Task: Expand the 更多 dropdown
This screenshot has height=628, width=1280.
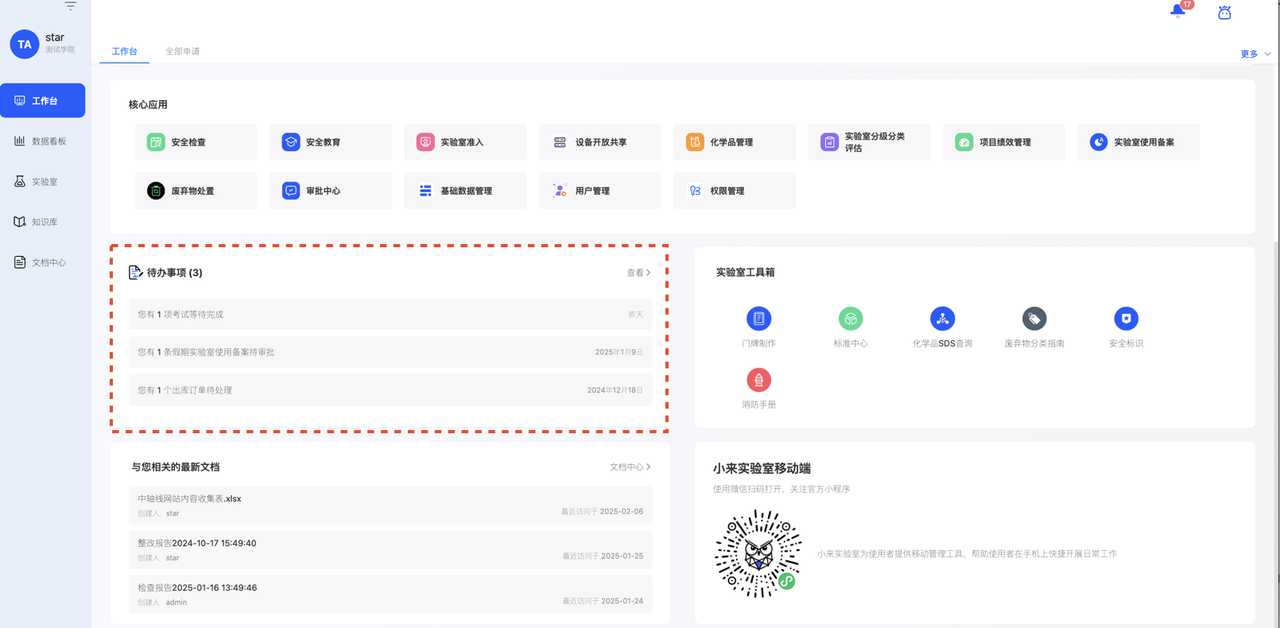Action: click(1255, 54)
